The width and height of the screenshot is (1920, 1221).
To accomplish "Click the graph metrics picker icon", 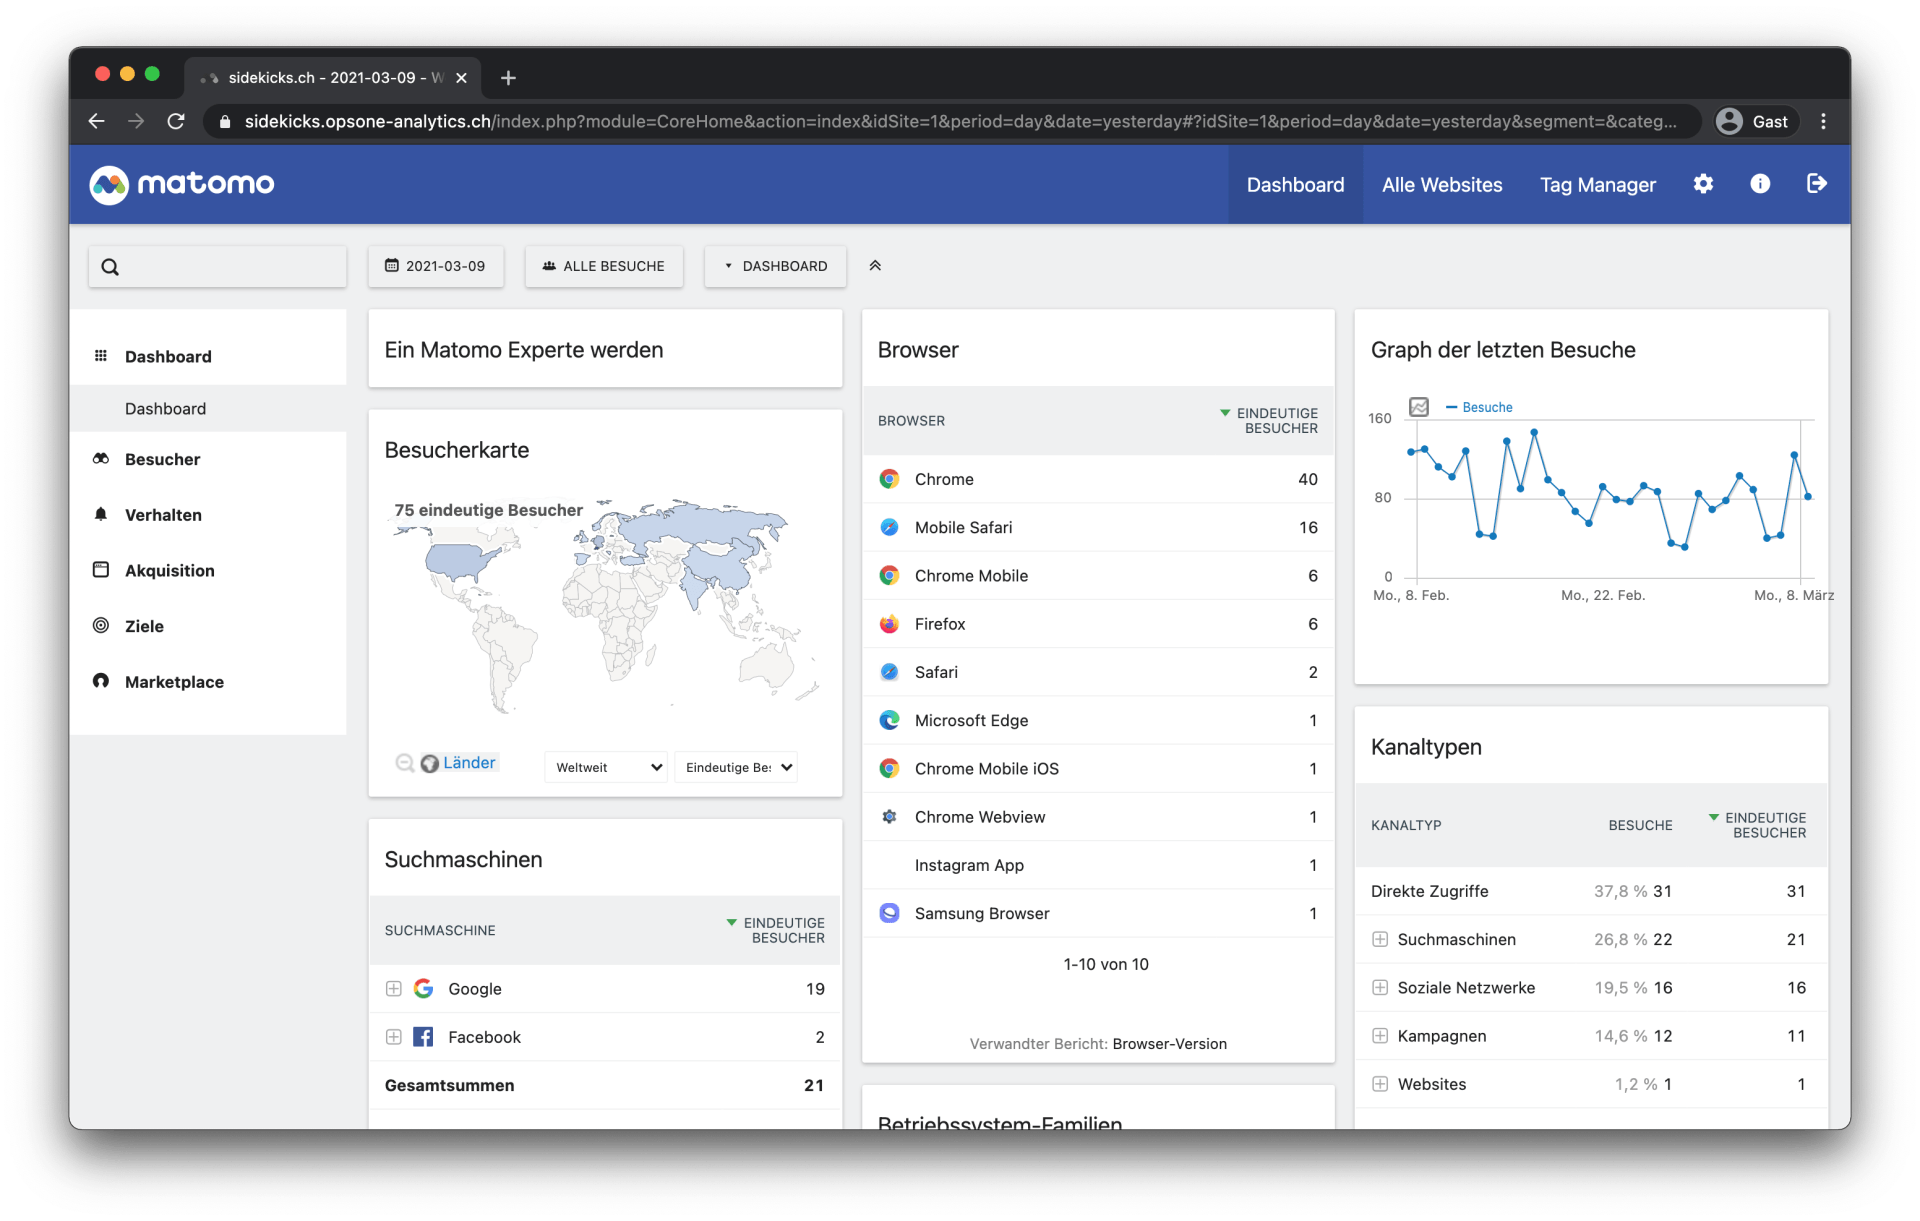I will [1418, 407].
